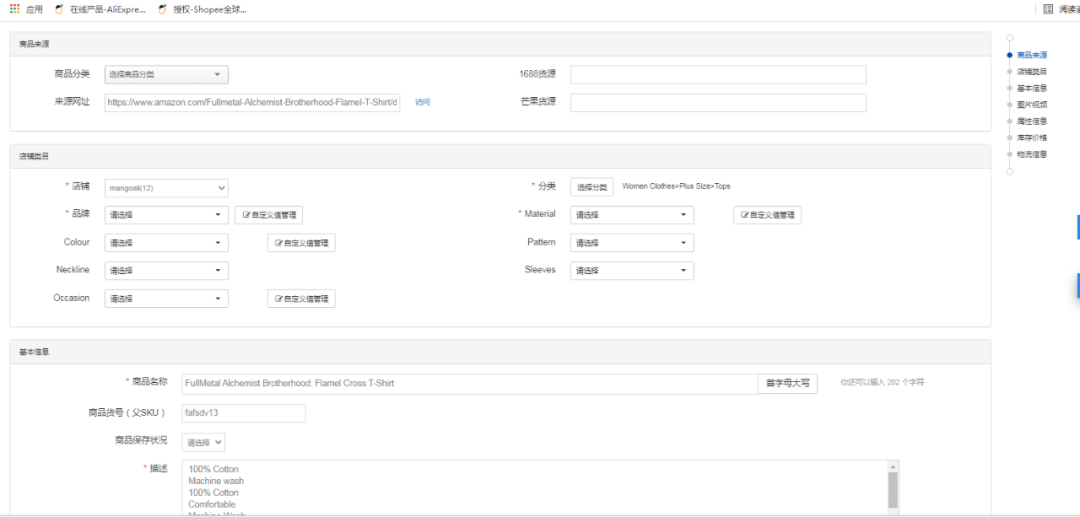Jump to 基本信息 section in side navigation
Screen dimensions: 1080x517
1031,88
